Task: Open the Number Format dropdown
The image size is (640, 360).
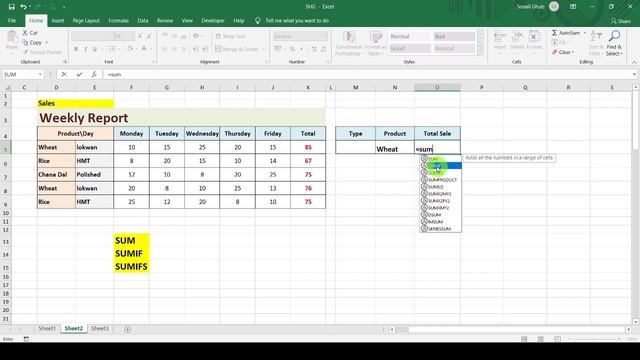Action: pos(325,36)
